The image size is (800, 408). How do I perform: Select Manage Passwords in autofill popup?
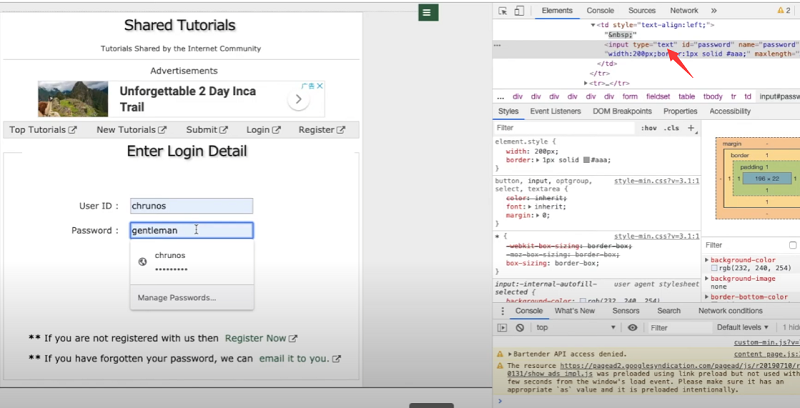coord(176,298)
